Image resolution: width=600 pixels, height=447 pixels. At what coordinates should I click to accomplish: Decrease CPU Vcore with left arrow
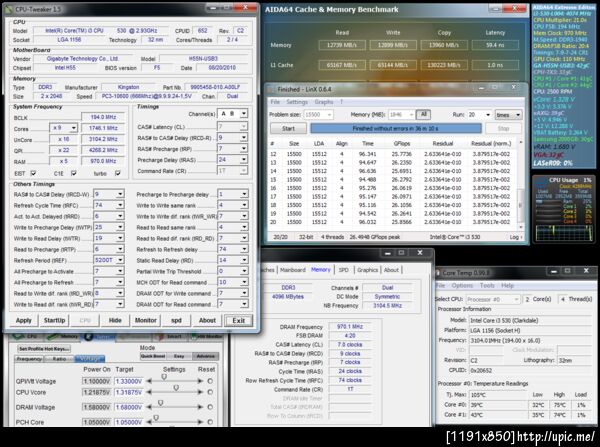(150, 392)
